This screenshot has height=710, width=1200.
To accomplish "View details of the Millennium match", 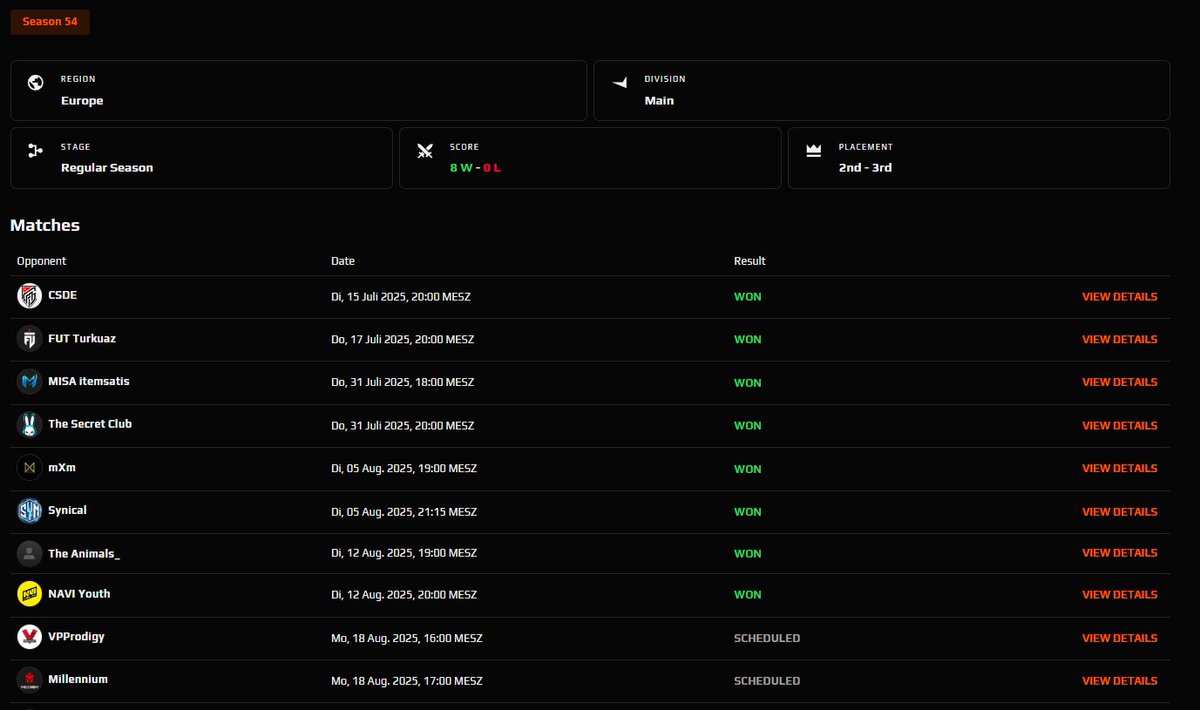I will pyautogui.click(x=1119, y=681).
